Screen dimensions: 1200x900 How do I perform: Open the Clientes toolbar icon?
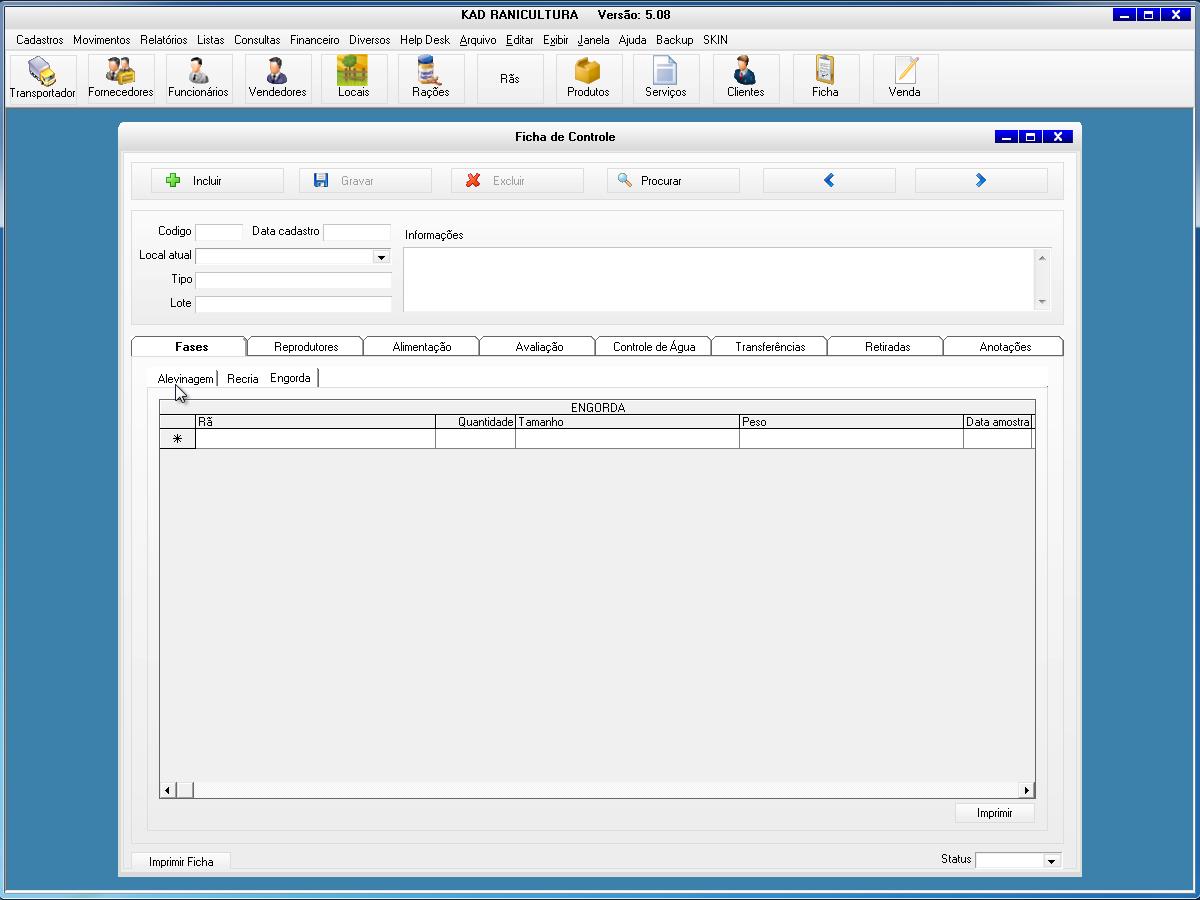[x=746, y=78]
